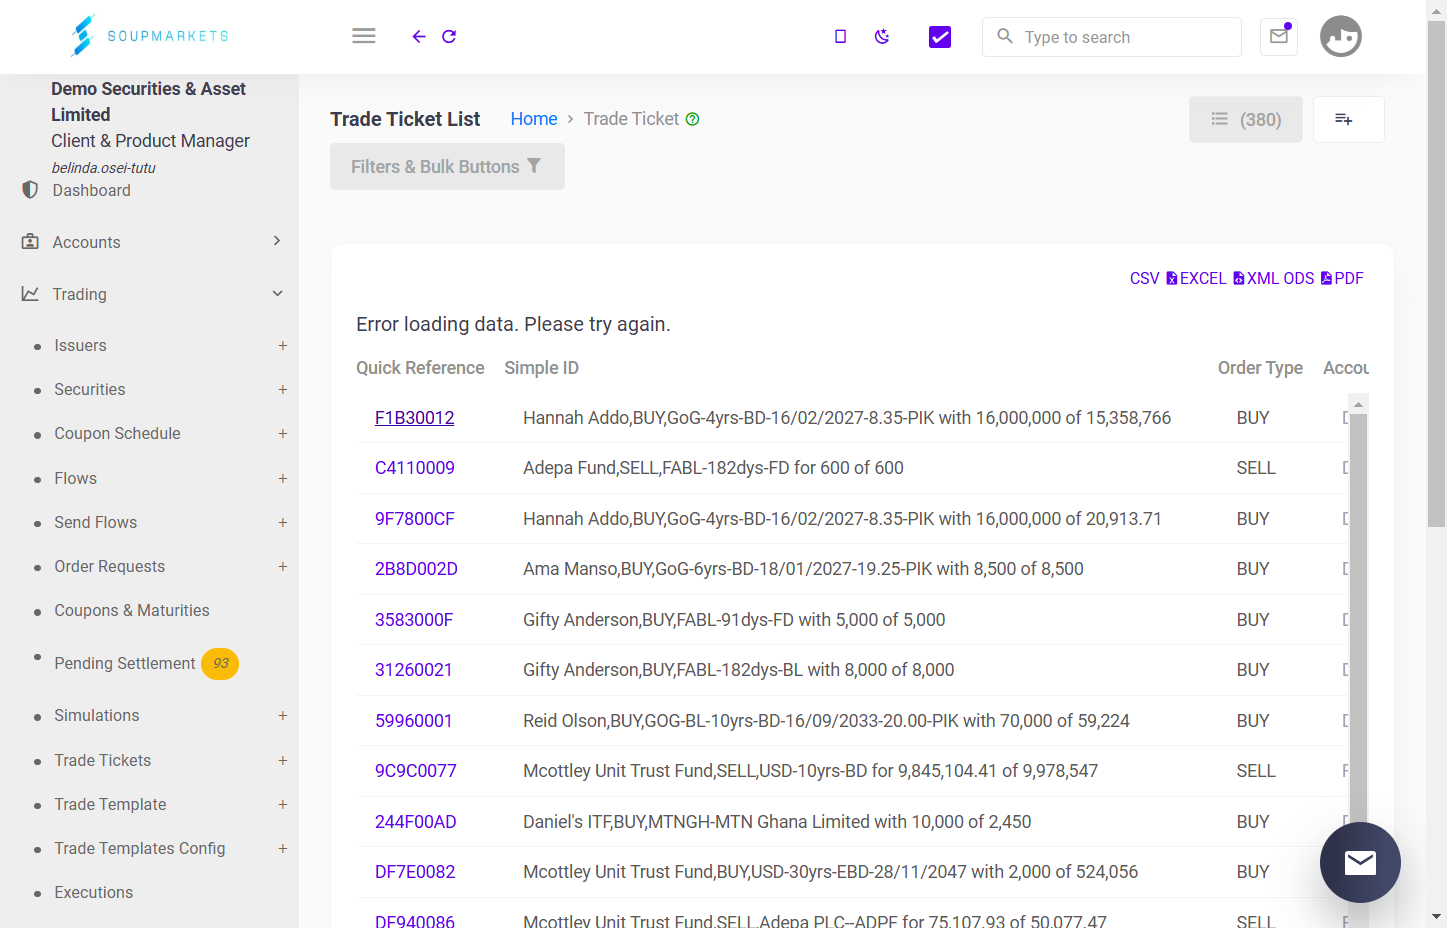Open Executions menu item

pos(93,892)
